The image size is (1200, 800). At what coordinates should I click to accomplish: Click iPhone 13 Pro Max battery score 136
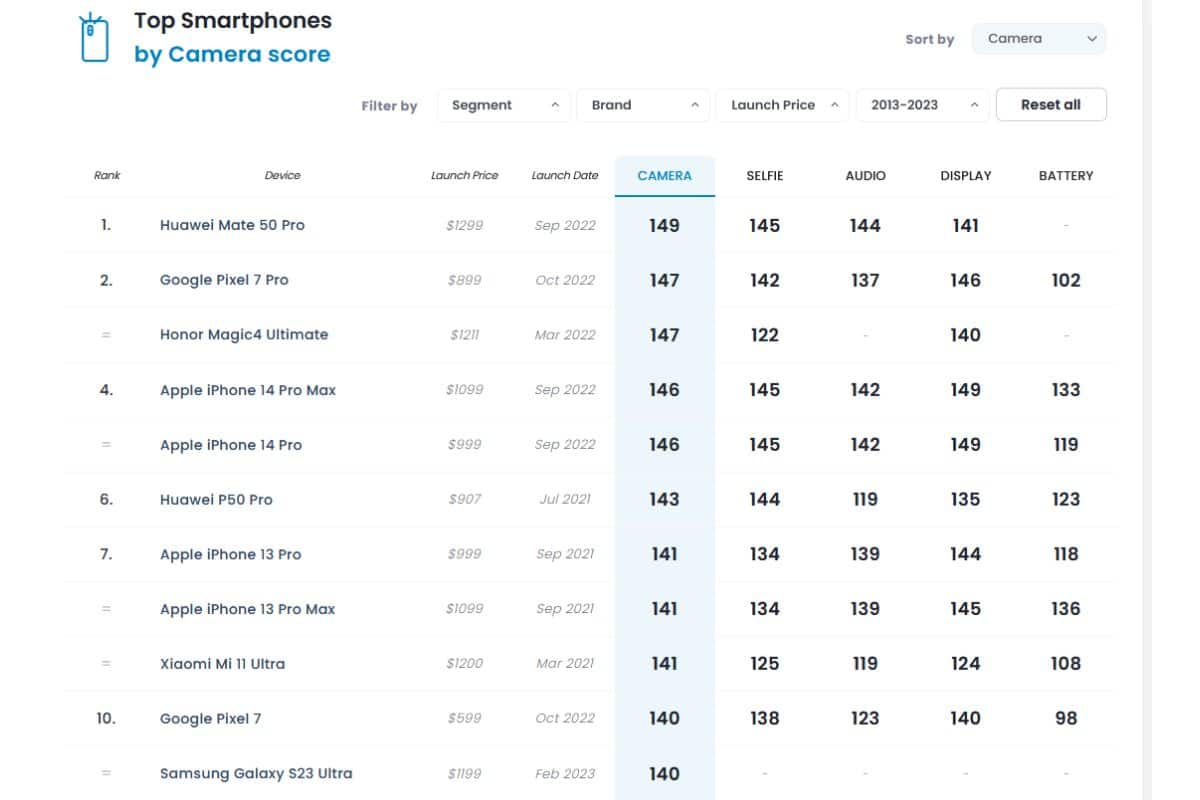(1066, 609)
